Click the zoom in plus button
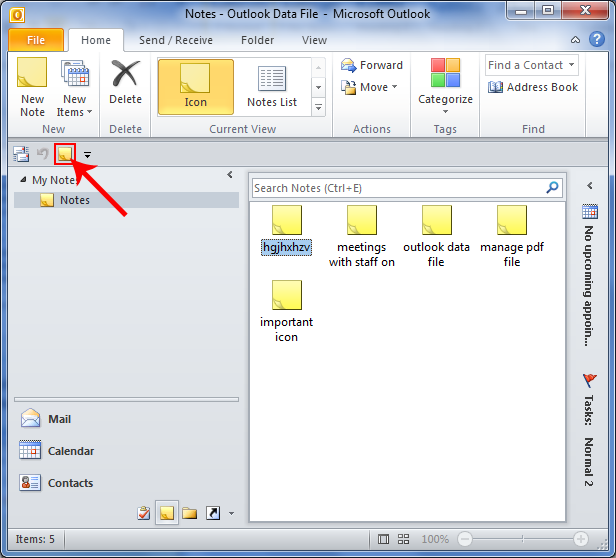This screenshot has width=616, height=558. point(580,539)
